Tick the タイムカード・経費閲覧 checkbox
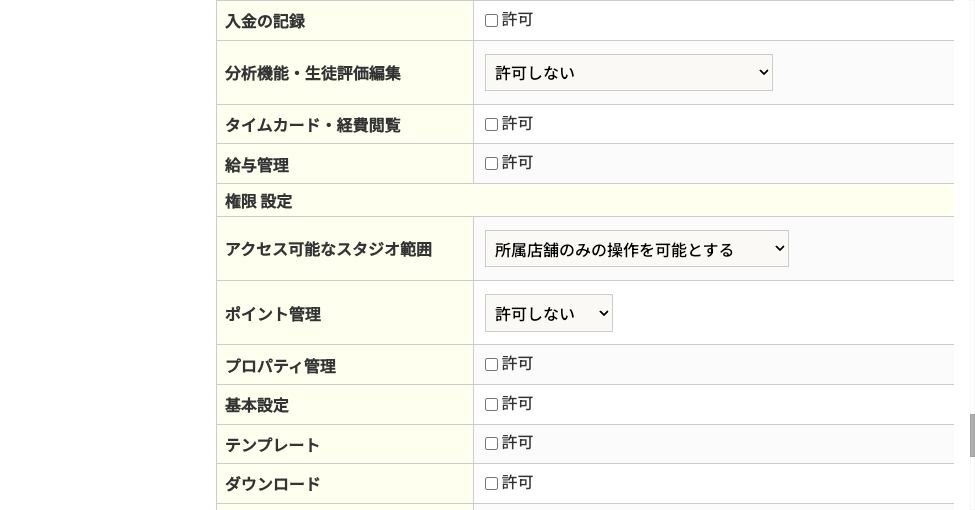 pyautogui.click(x=491, y=125)
